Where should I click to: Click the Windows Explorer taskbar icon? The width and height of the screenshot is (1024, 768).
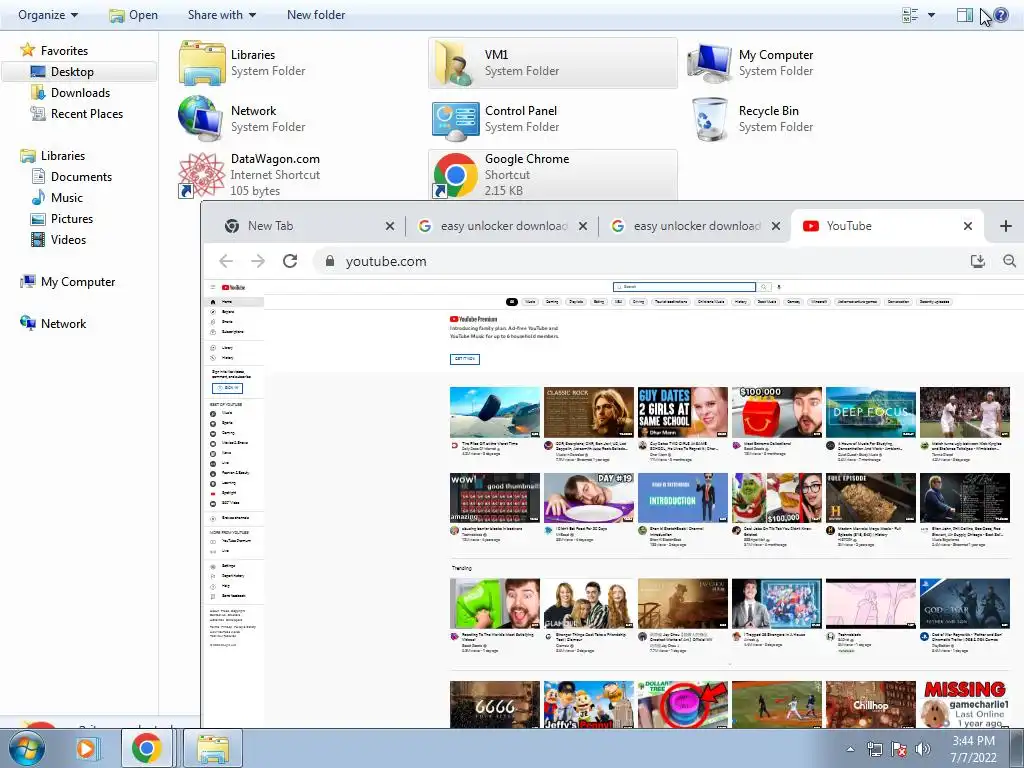213,748
